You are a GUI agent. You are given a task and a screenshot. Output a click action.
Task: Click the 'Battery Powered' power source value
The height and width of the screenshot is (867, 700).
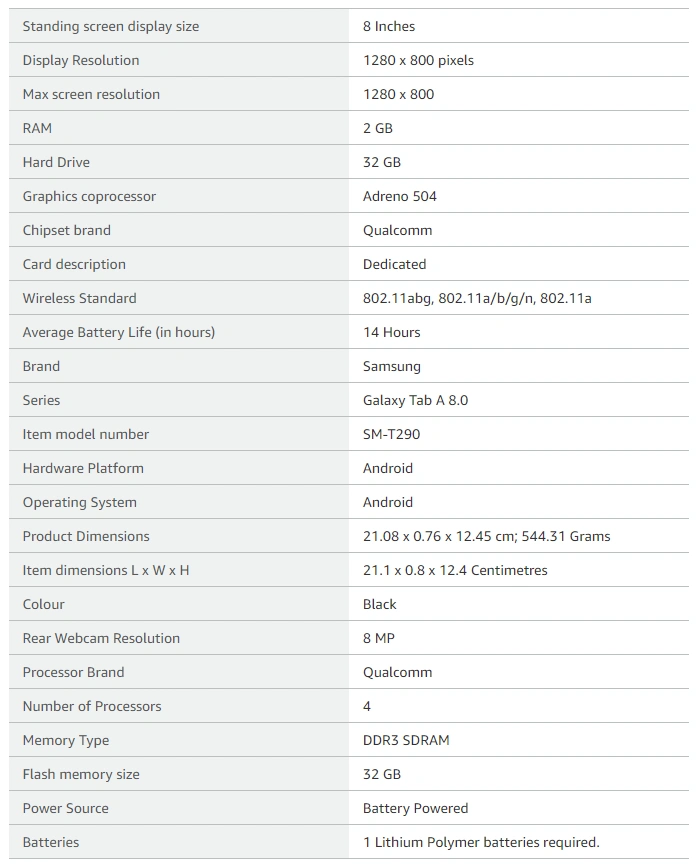click(x=415, y=808)
